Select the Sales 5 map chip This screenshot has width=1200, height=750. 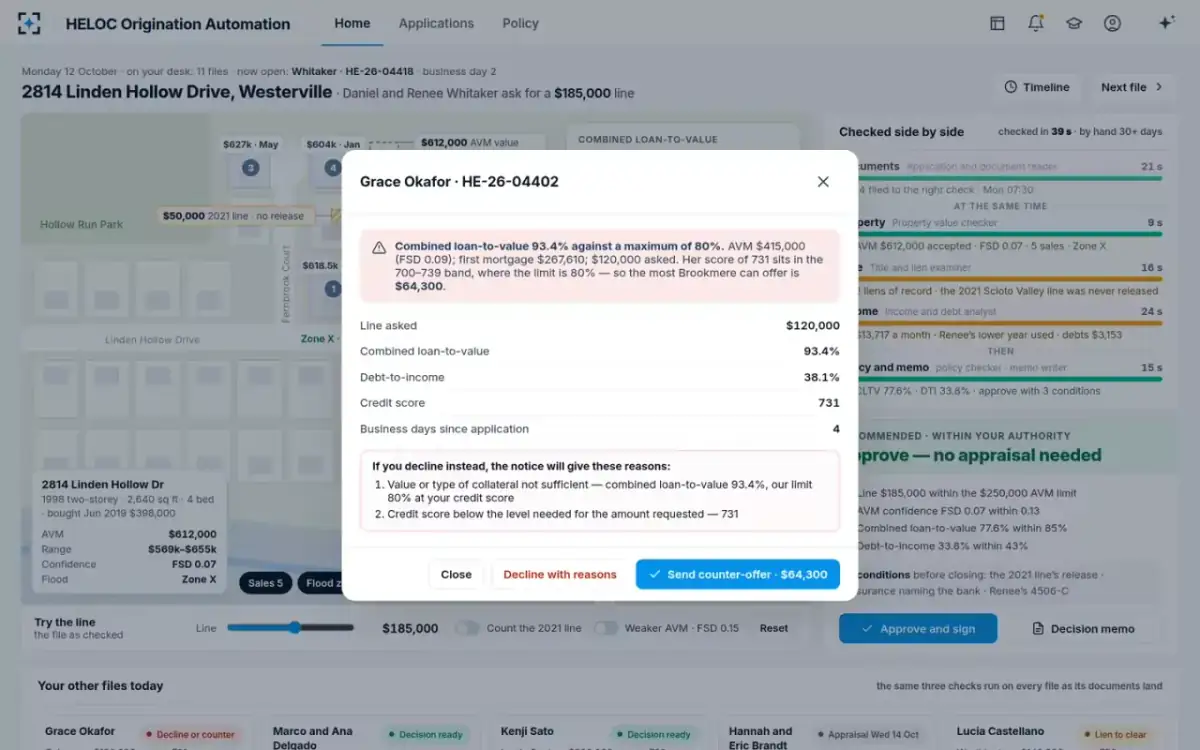tap(265, 583)
